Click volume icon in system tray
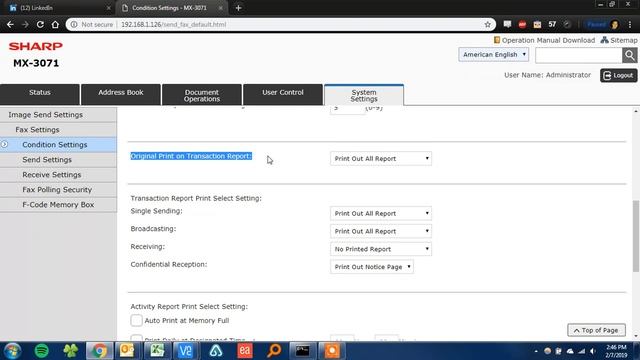The width and height of the screenshot is (640, 360). coord(593,351)
